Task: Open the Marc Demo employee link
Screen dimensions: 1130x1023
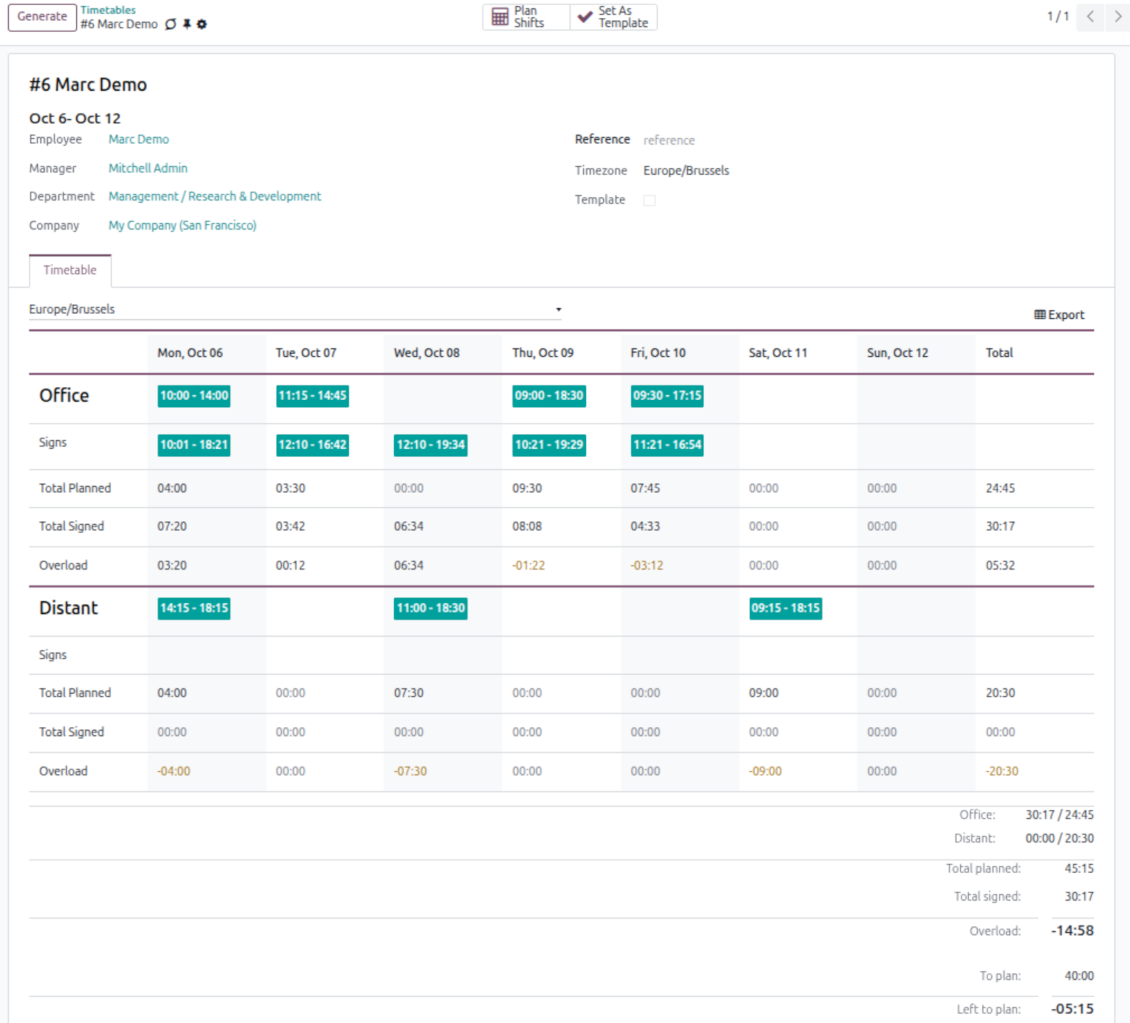Action: click(x=139, y=140)
